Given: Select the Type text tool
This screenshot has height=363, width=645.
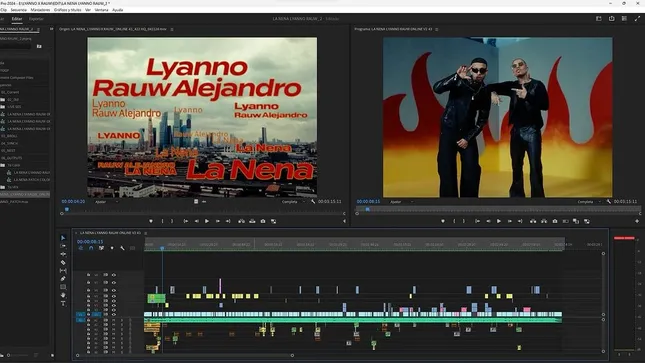Looking at the screenshot, I should click(63, 304).
